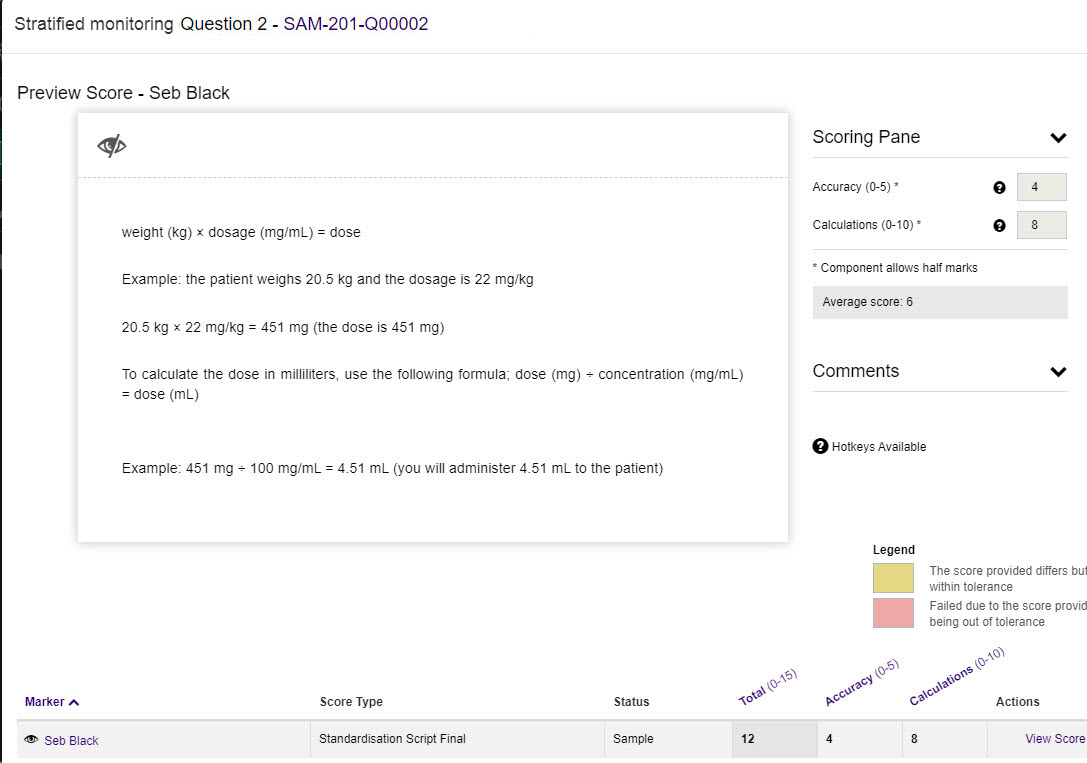The height and width of the screenshot is (763, 1087).
Task: Click the help icon next to Accuracy
Action: coord(998,188)
